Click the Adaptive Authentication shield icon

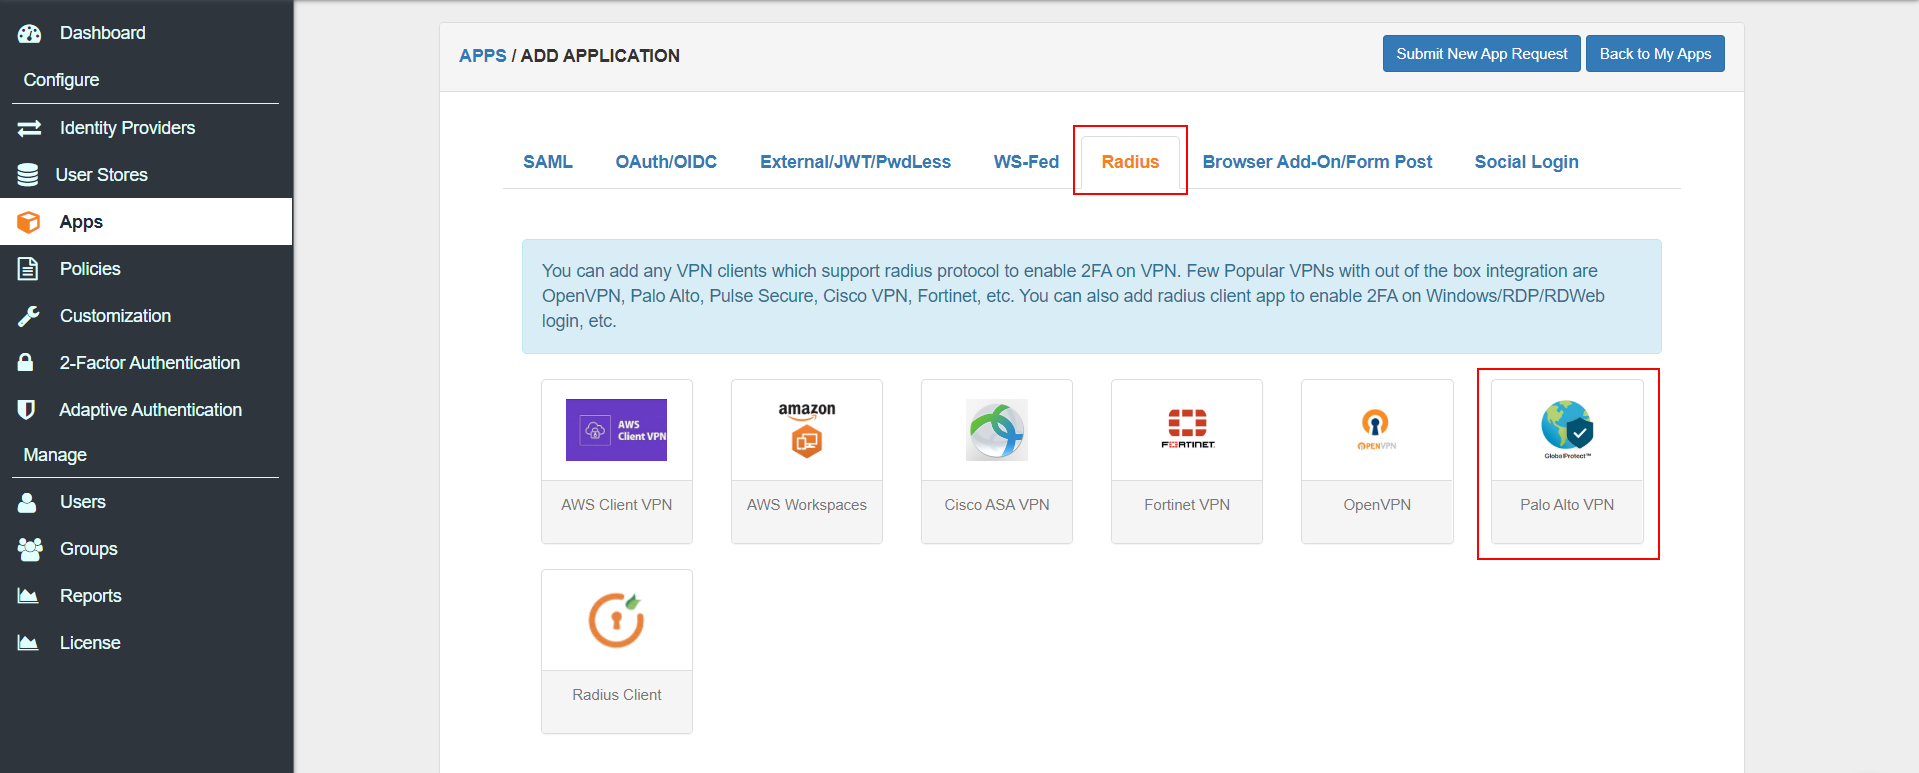27,410
